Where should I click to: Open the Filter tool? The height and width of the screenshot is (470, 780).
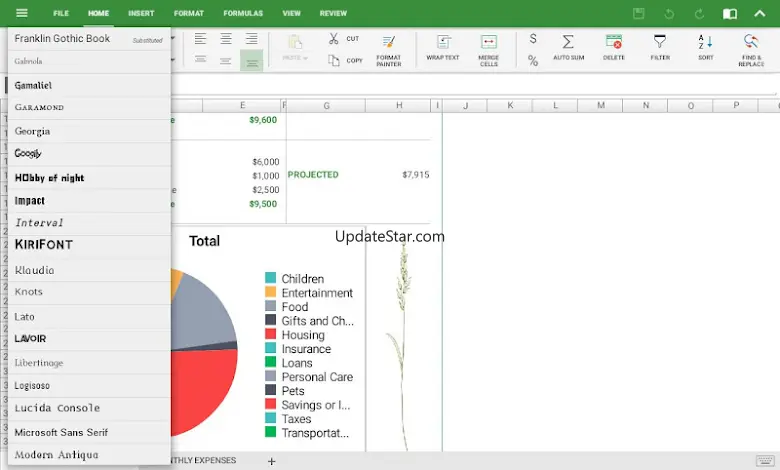(x=660, y=47)
